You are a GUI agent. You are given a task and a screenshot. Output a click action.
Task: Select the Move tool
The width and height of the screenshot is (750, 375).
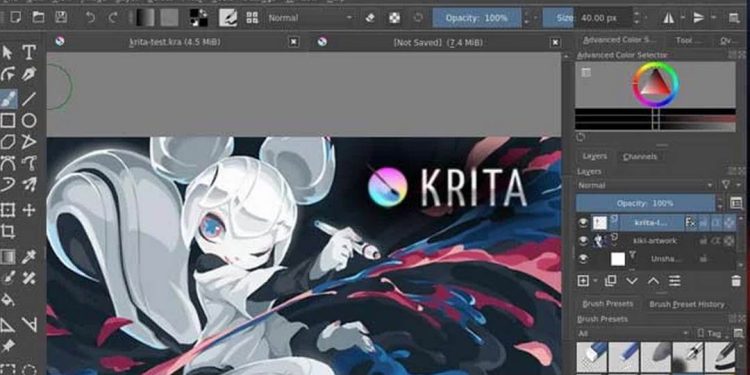click(x=29, y=210)
